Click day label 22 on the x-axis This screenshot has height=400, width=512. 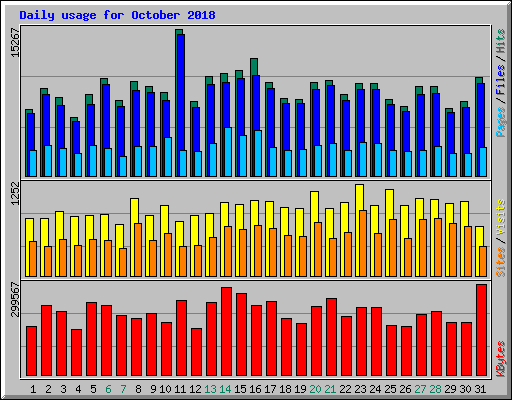(x=345, y=389)
